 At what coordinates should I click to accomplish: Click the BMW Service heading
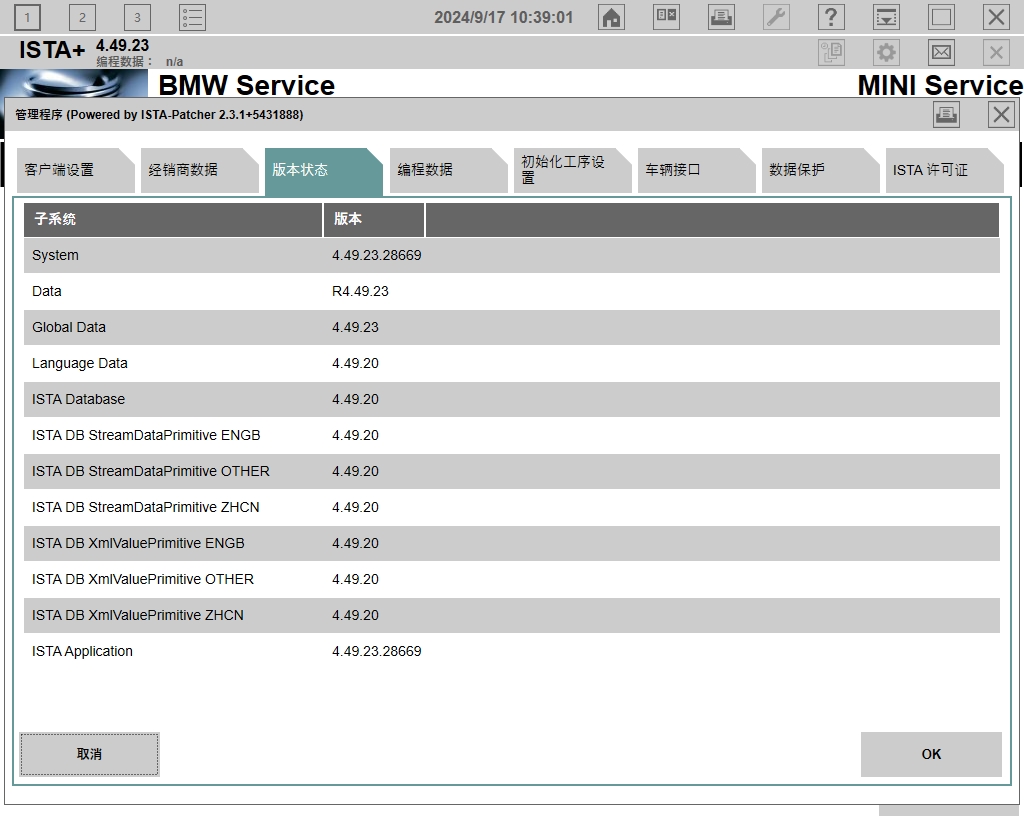(246, 86)
